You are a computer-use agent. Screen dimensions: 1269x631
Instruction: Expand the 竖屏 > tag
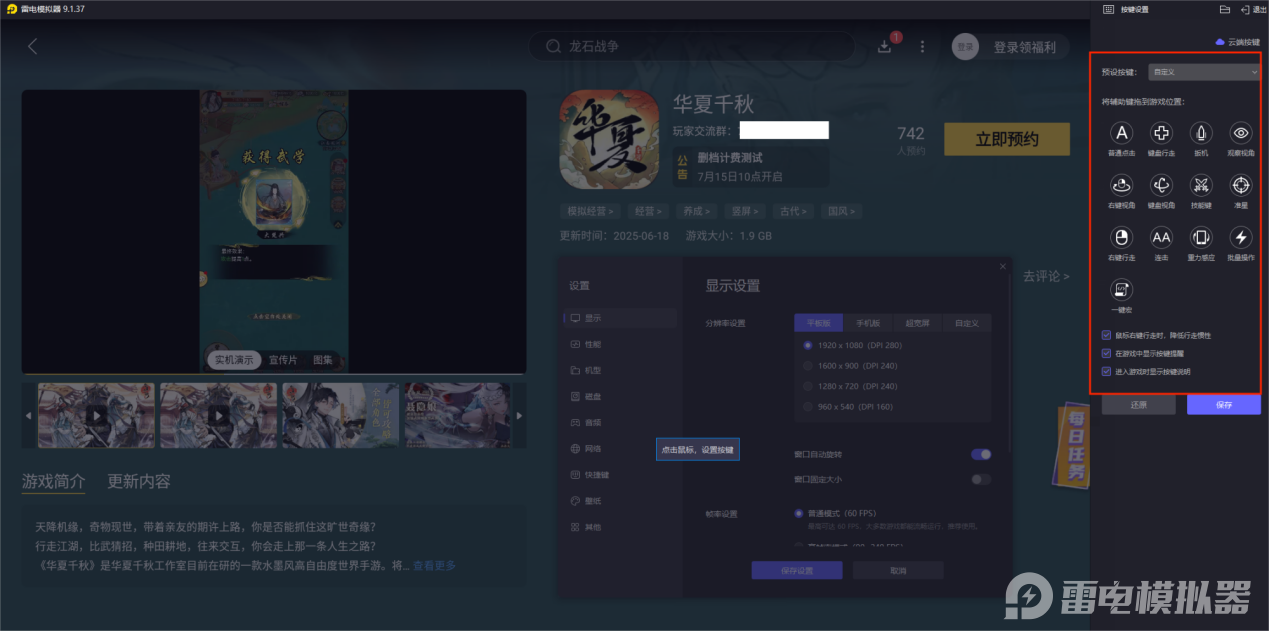744,211
